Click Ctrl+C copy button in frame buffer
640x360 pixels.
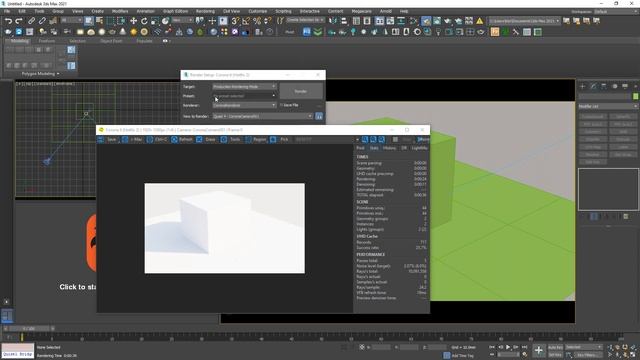157,140
